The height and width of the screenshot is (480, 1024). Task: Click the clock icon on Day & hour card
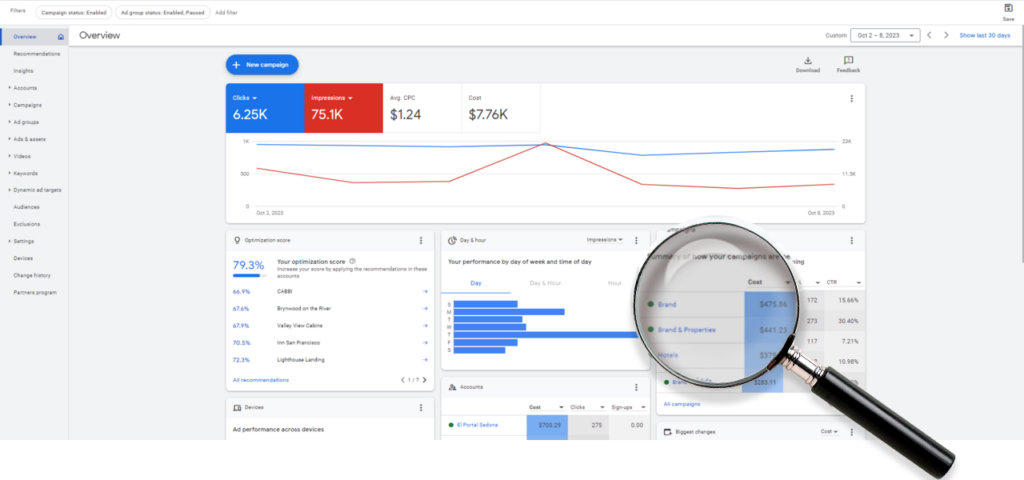452,240
